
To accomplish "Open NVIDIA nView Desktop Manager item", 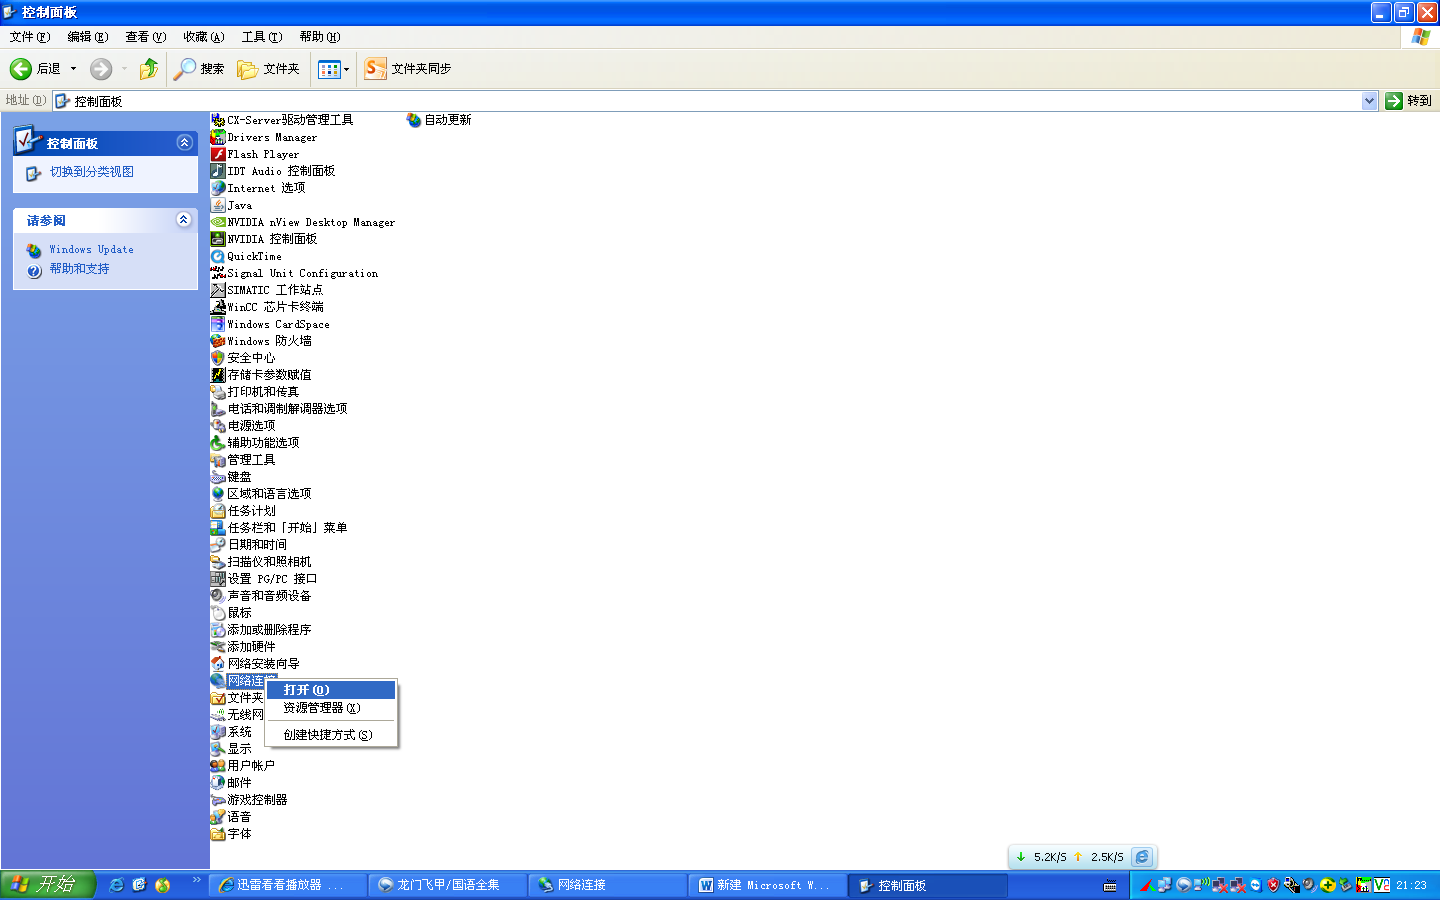I will pos(310,223).
